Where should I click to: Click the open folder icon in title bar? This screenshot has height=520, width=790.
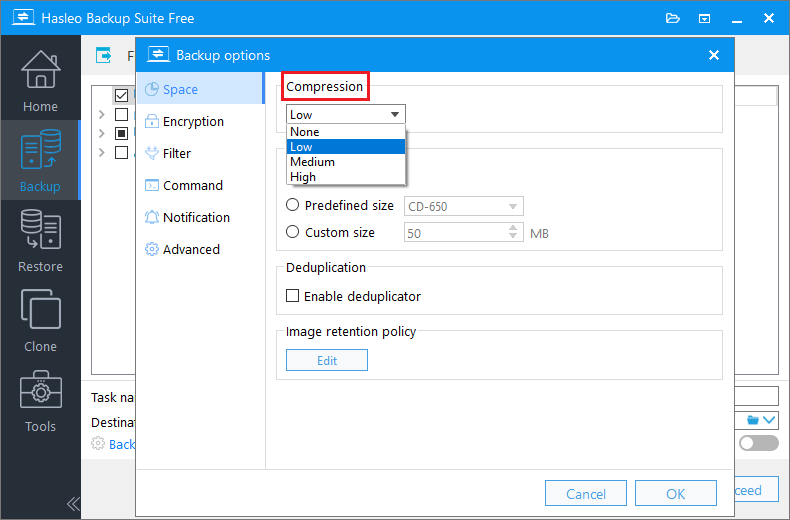click(x=672, y=18)
